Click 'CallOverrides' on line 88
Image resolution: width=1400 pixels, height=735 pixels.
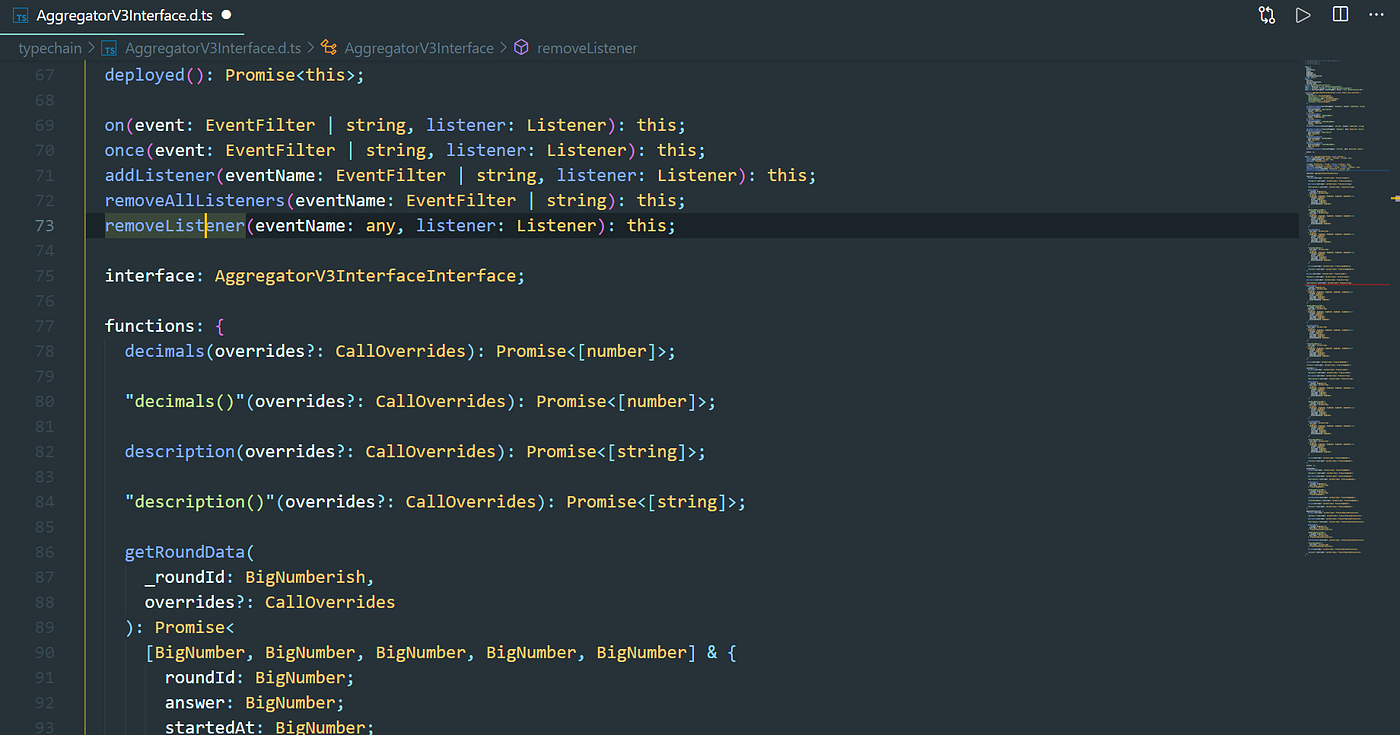click(330, 602)
